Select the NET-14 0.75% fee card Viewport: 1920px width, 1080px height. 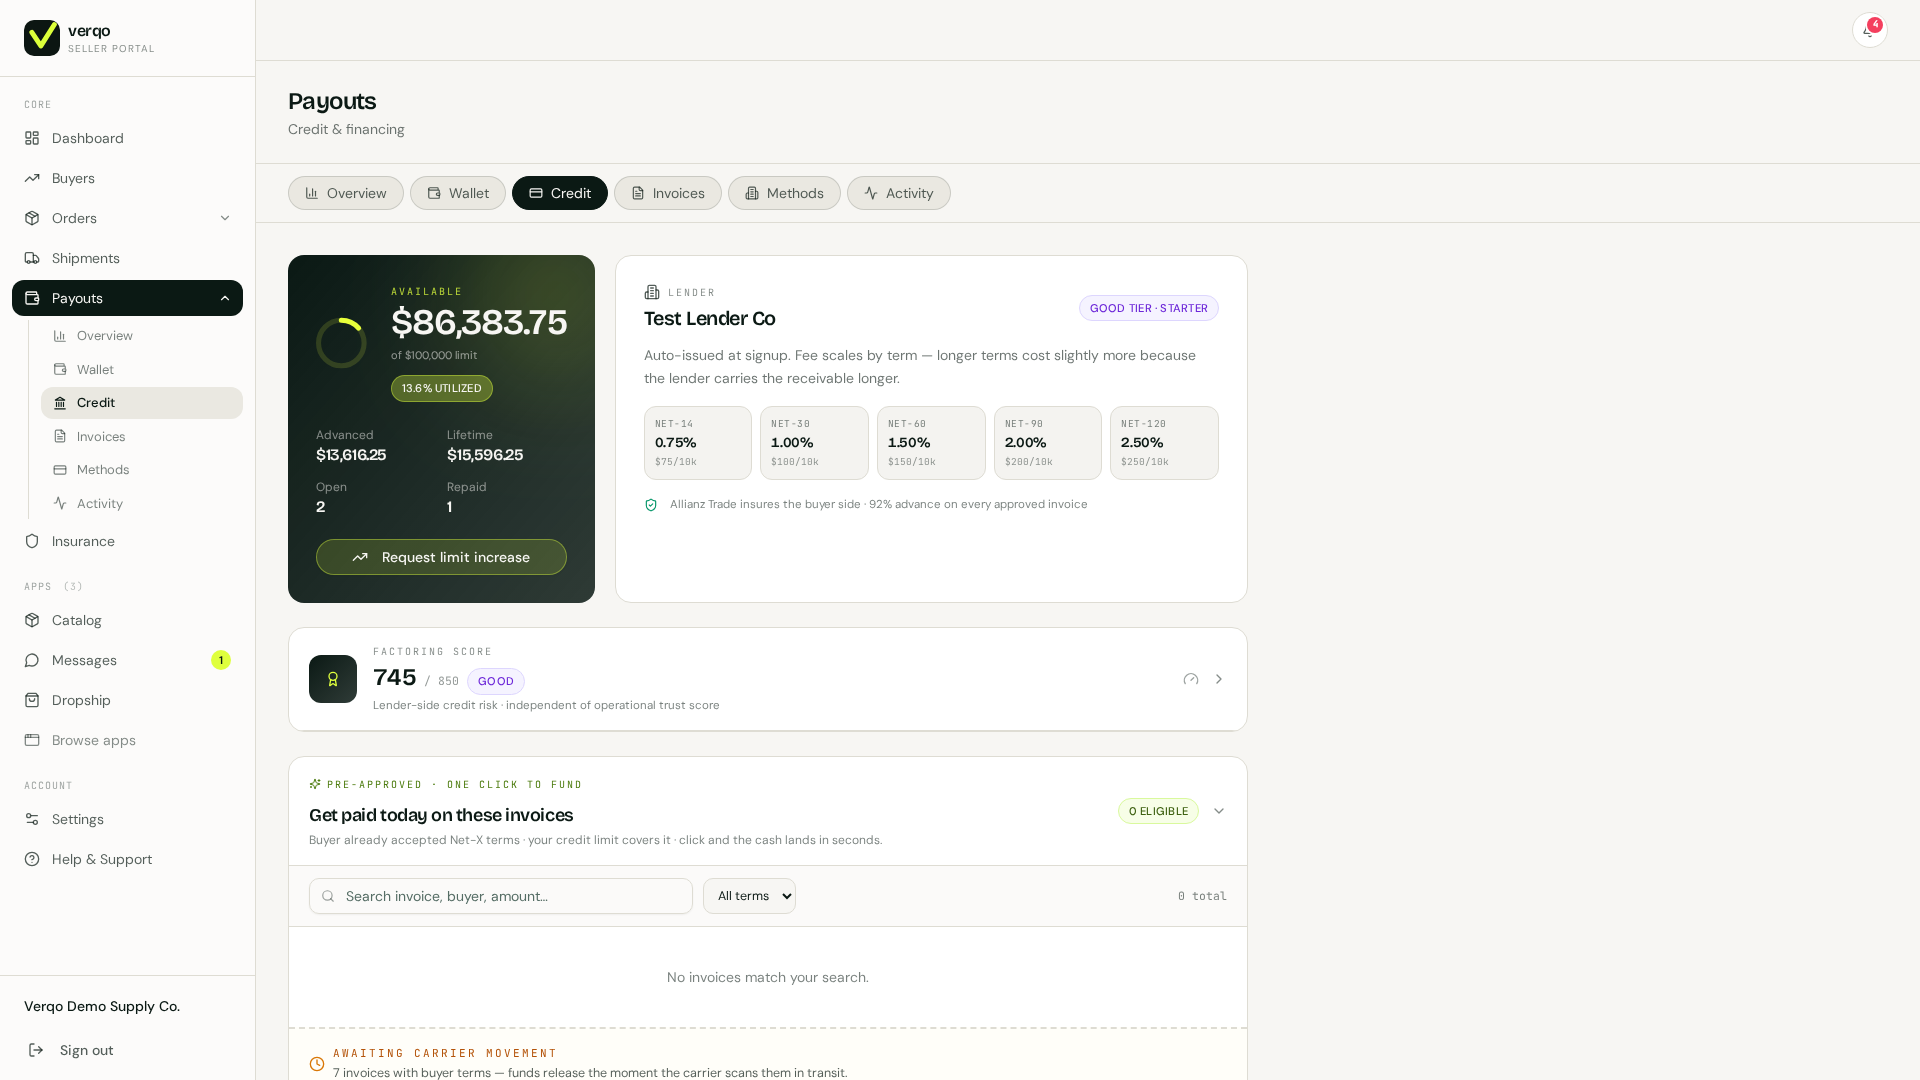[x=698, y=443]
